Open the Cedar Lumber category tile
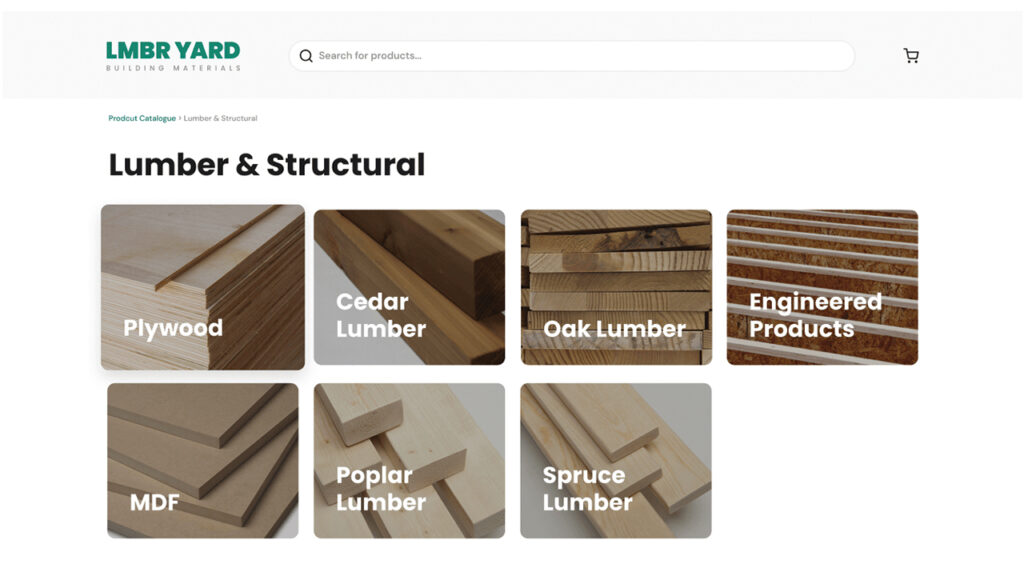Image resolution: width=1024 pixels, height=576 pixels. click(409, 287)
